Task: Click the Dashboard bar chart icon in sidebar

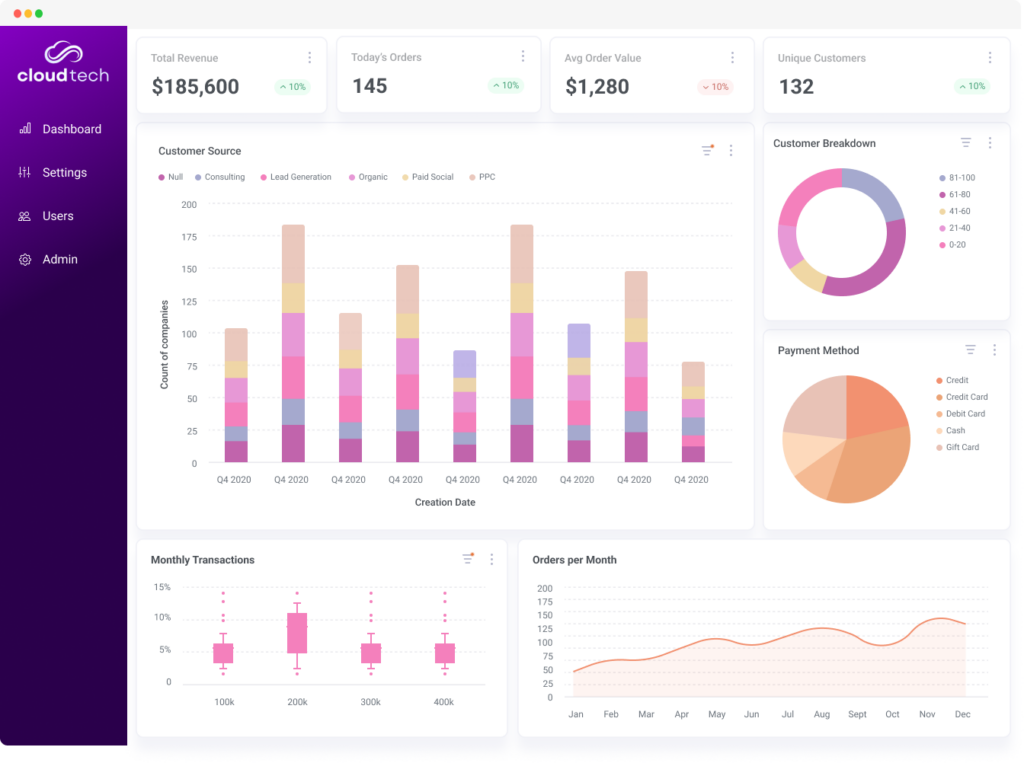Action: 25,129
